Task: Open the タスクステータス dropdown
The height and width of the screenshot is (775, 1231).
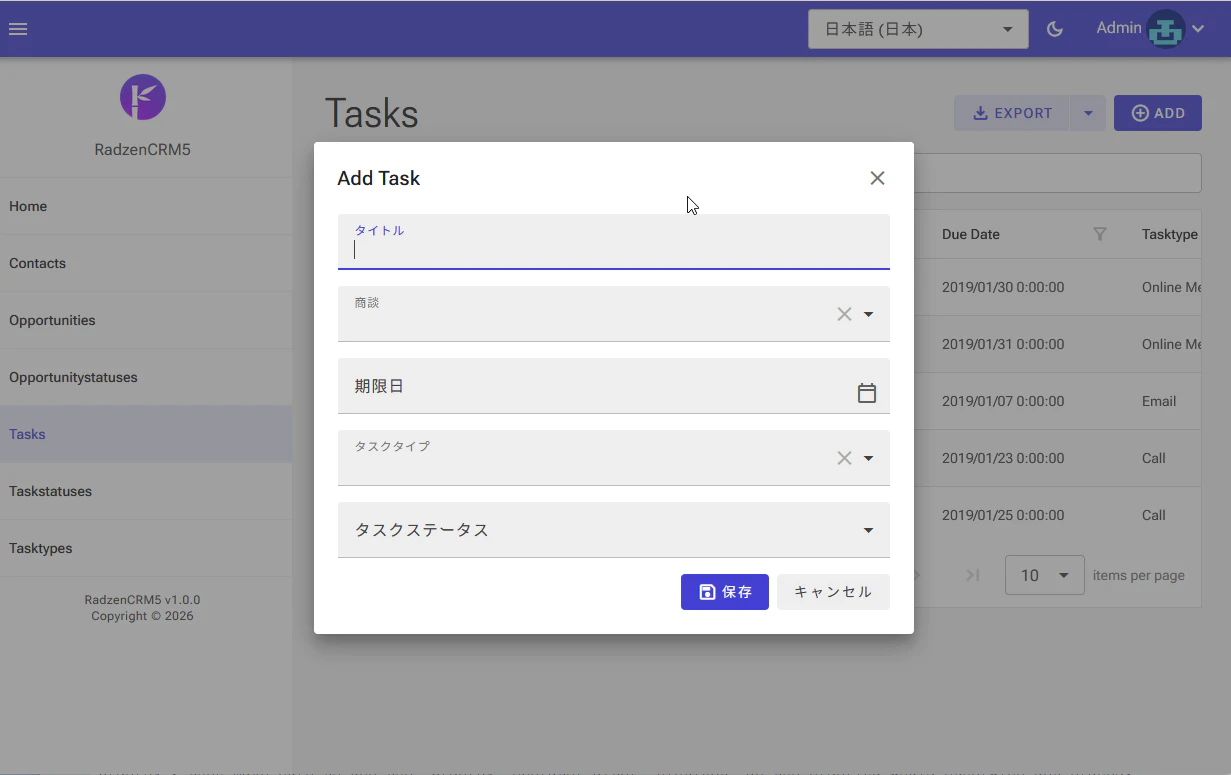Action: pos(613,530)
